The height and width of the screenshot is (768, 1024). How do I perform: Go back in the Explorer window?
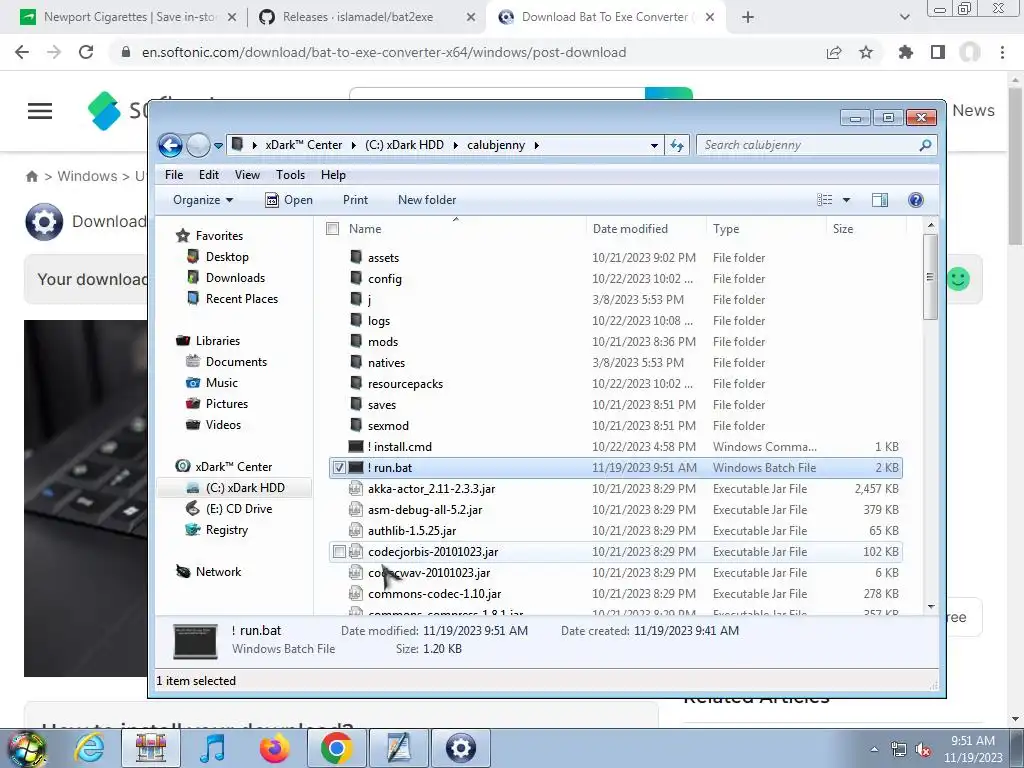tap(170, 145)
